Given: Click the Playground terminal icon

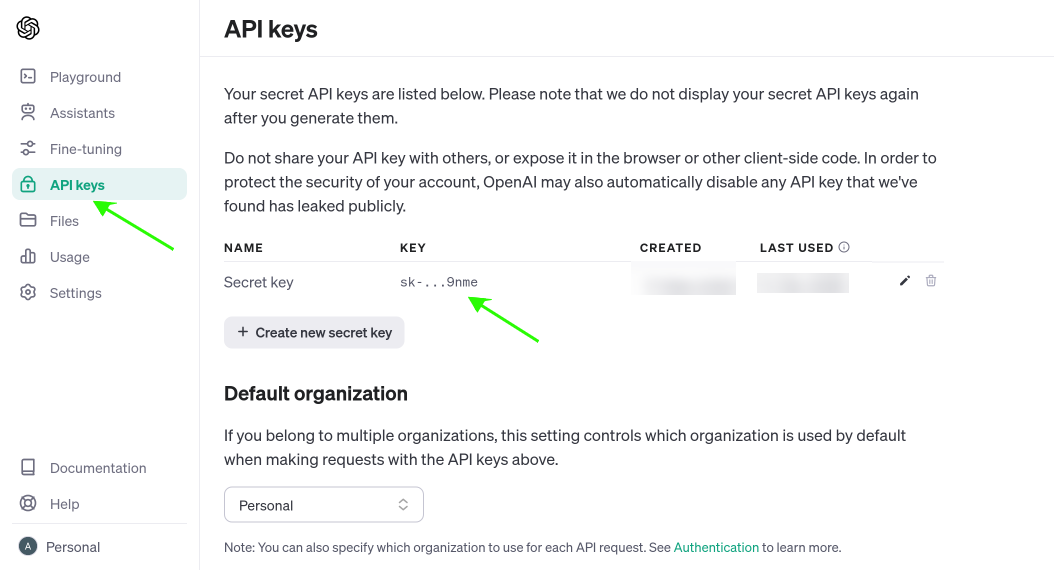Looking at the screenshot, I should pyautogui.click(x=28, y=77).
